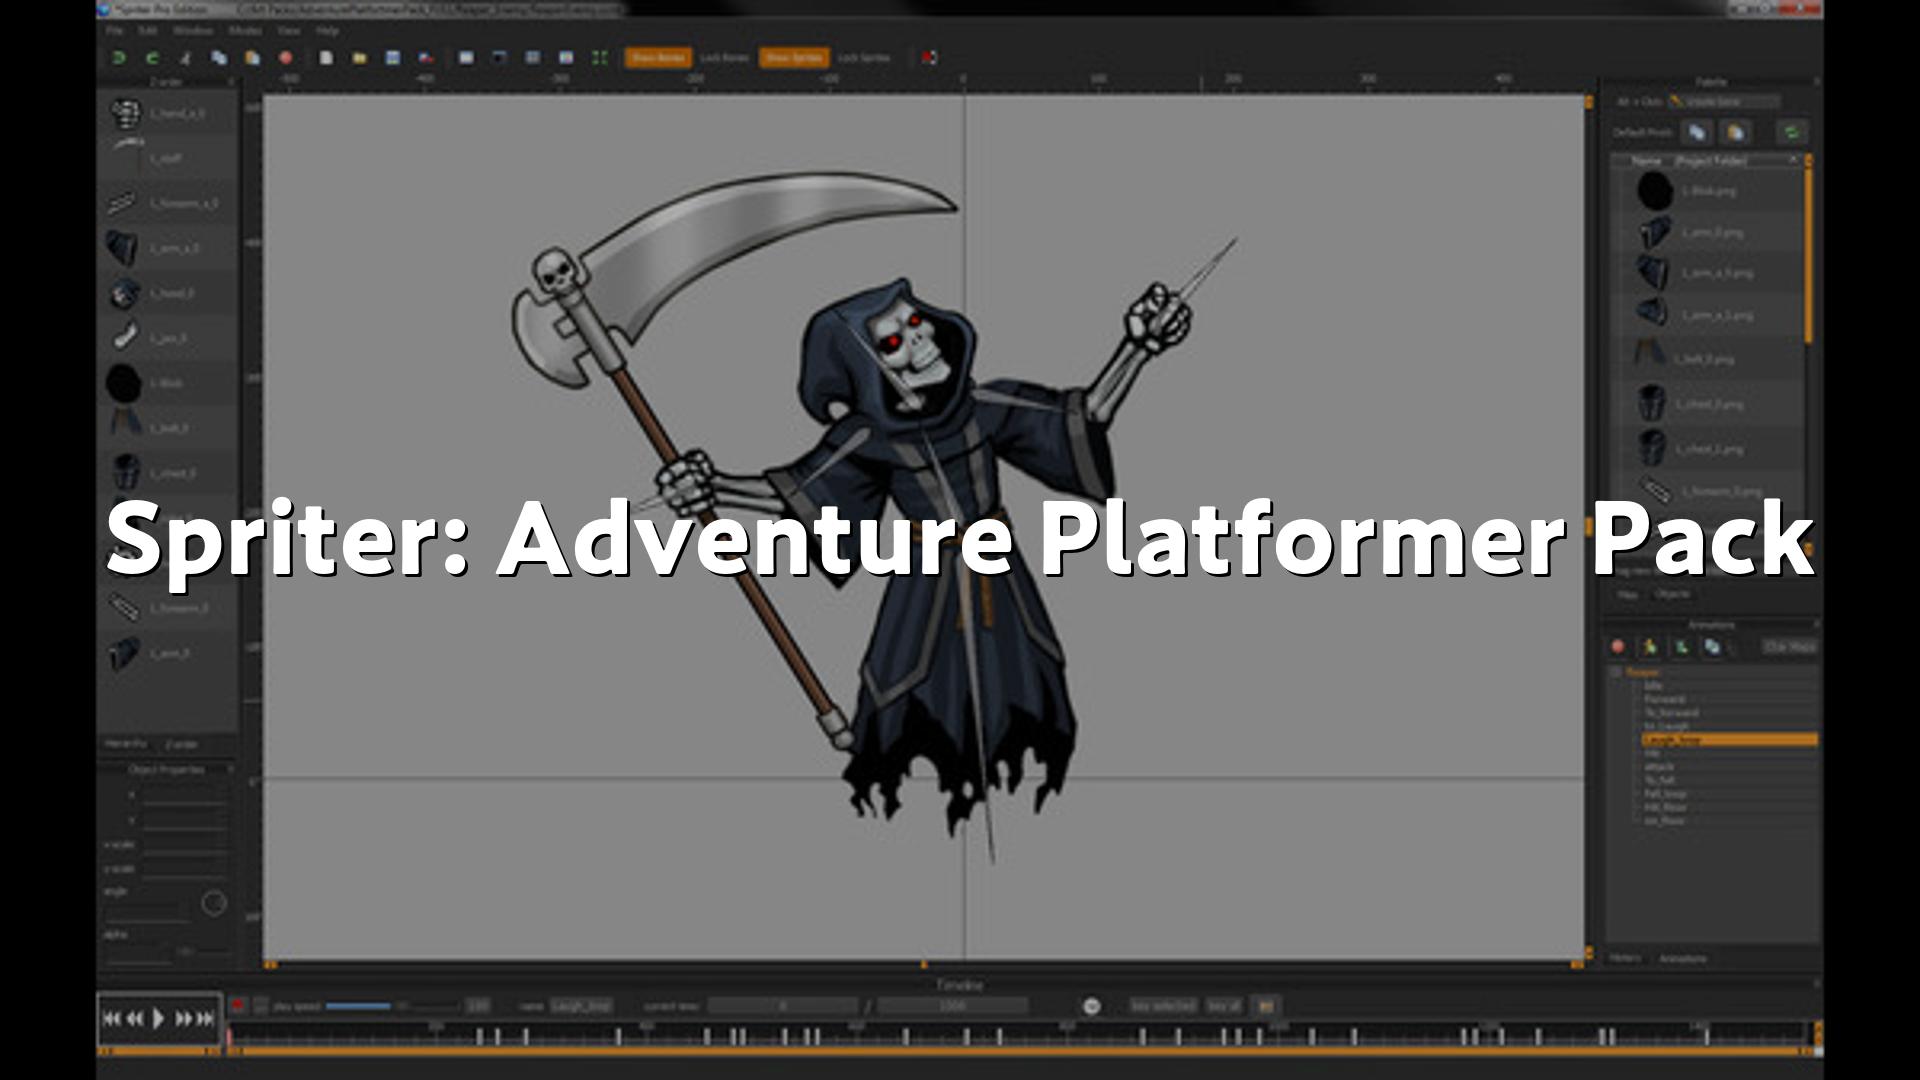Click the green refresh icon in Palette
The image size is (1920, 1080).
[x=1791, y=132]
